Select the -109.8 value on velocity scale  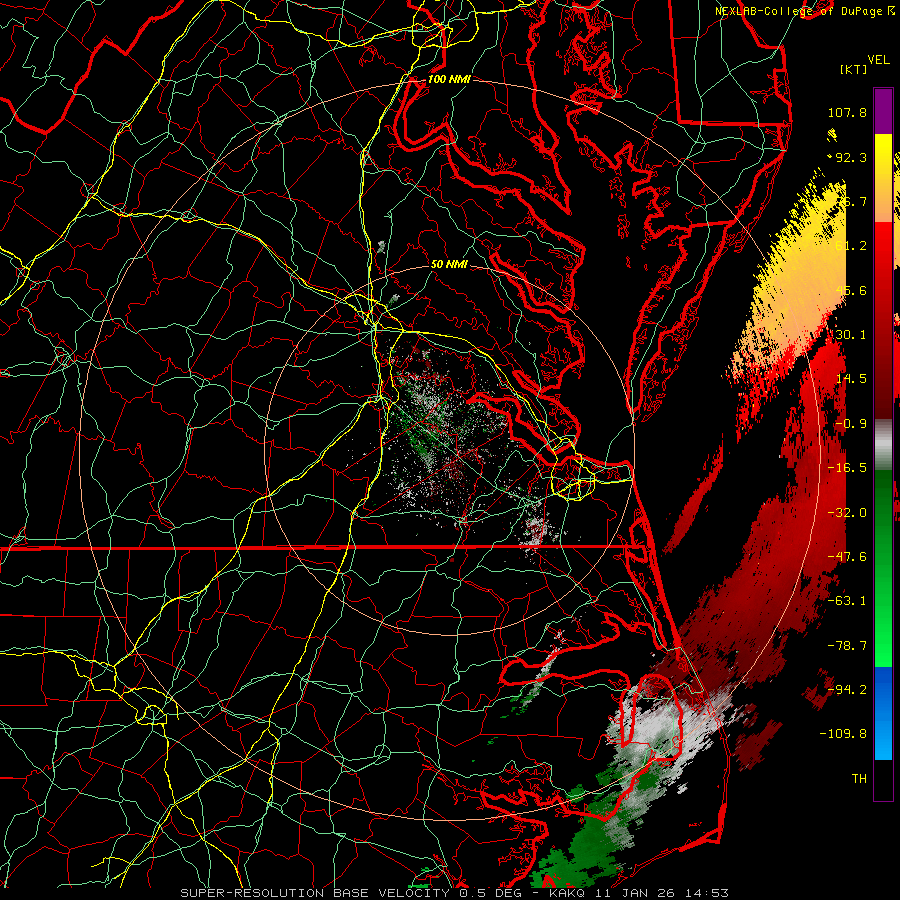point(844,734)
